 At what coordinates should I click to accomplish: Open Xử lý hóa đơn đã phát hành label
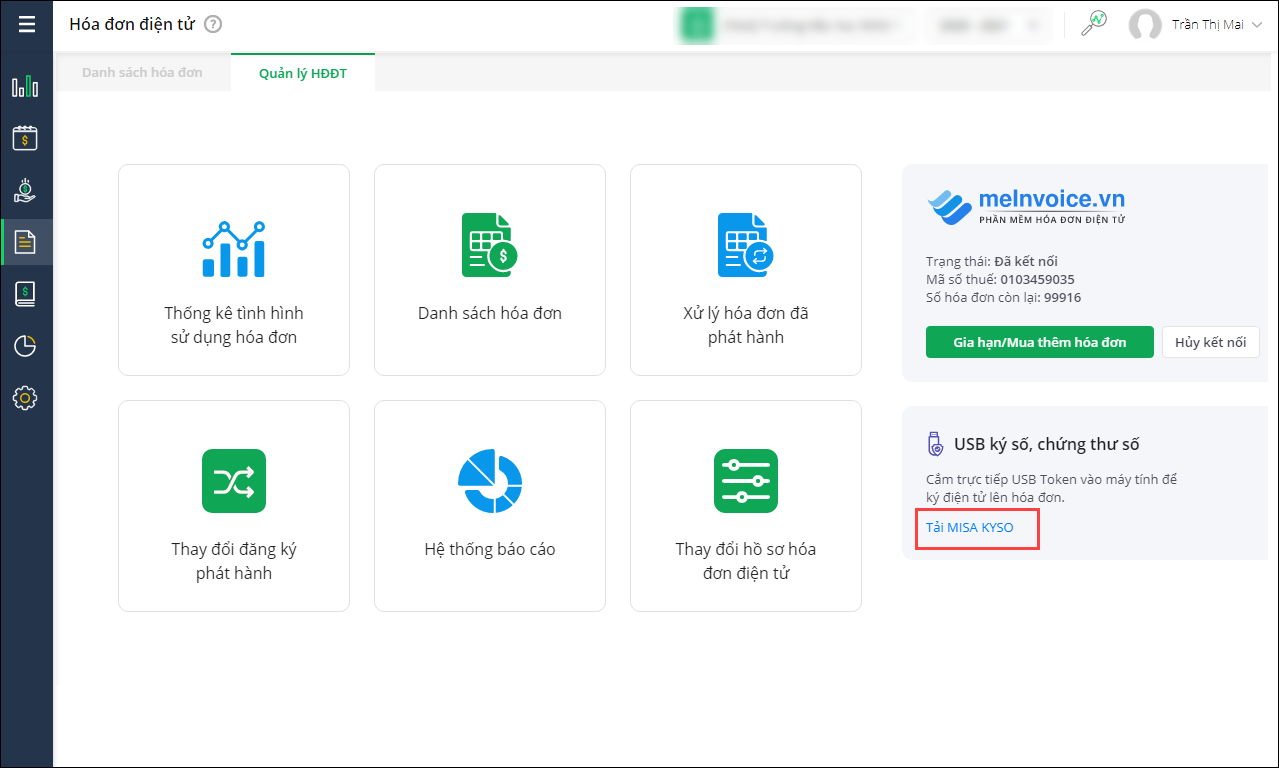pos(746,325)
